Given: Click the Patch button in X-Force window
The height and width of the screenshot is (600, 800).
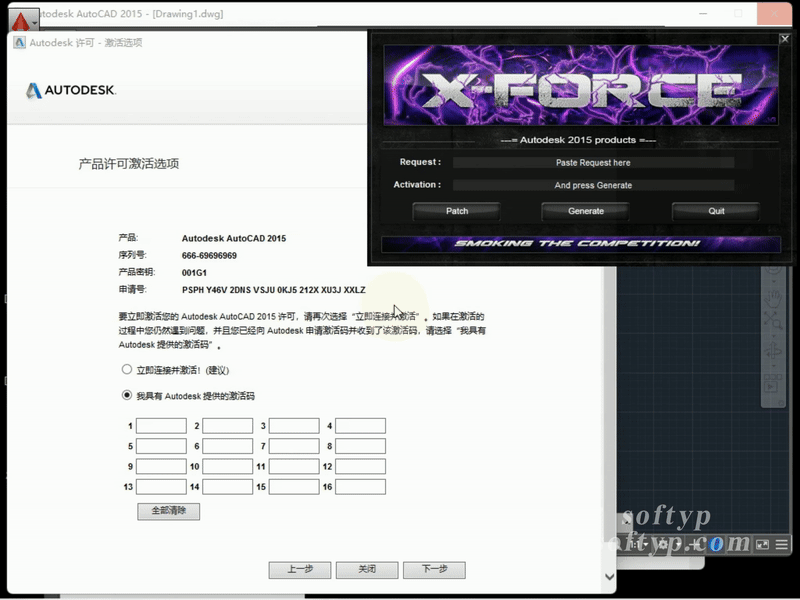Looking at the screenshot, I should (457, 211).
